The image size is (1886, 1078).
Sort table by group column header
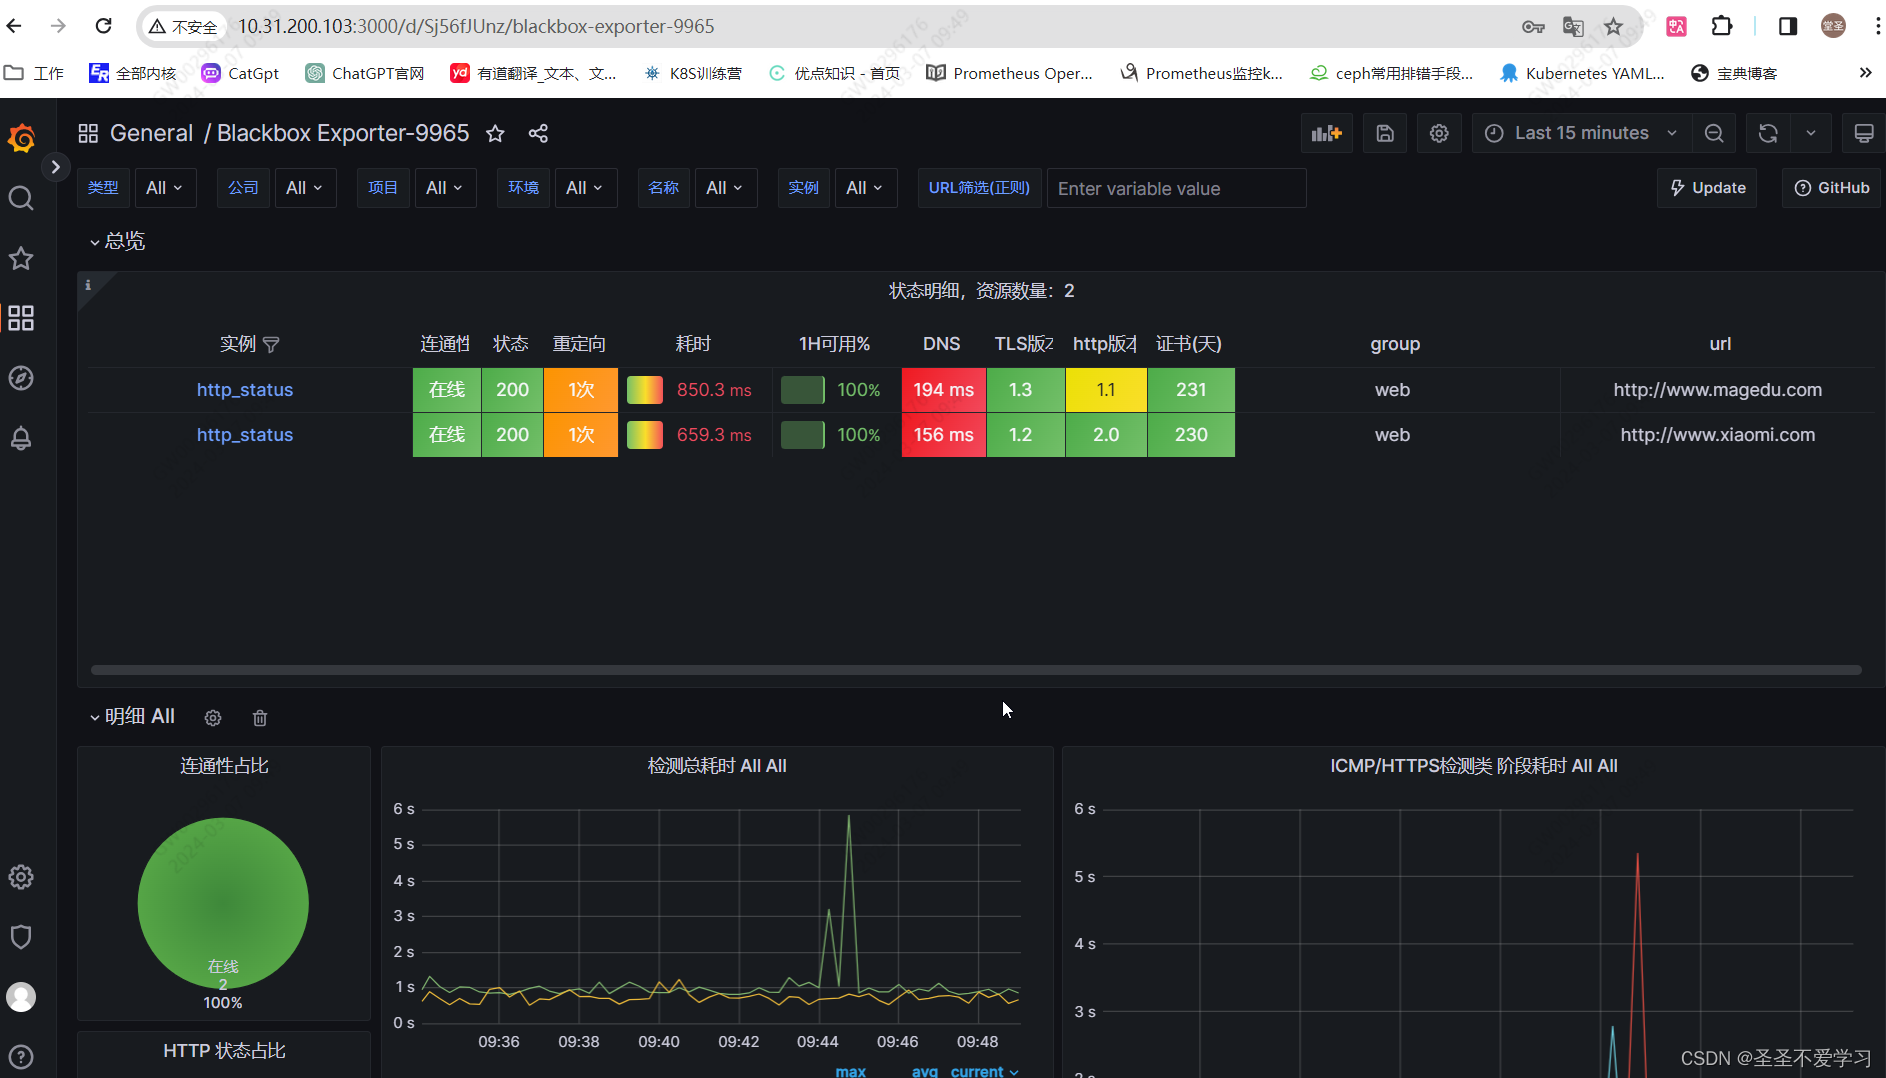pyautogui.click(x=1395, y=344)
